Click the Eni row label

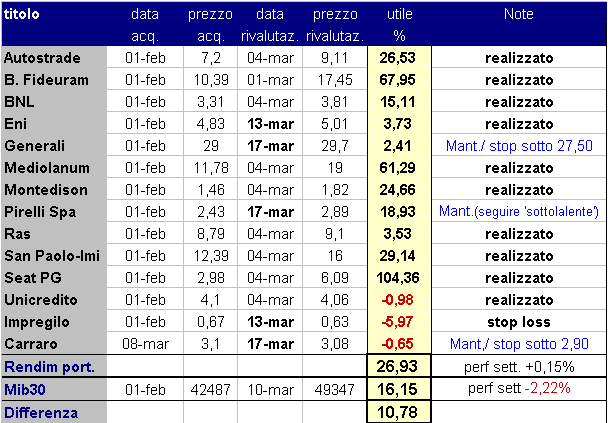(16, 124)
